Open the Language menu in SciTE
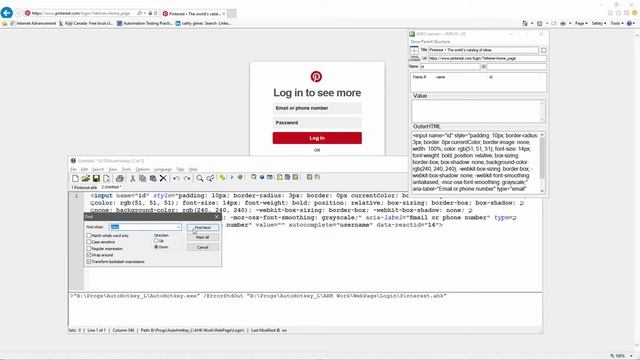This screenshot has height=360, width=640. point(163,169)
